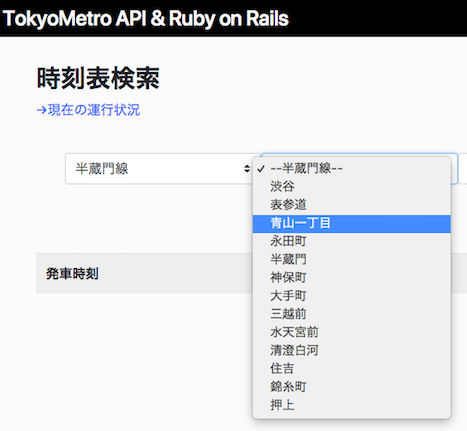Select 表参道 station option

pyautogui.click(x=352, y=205)
